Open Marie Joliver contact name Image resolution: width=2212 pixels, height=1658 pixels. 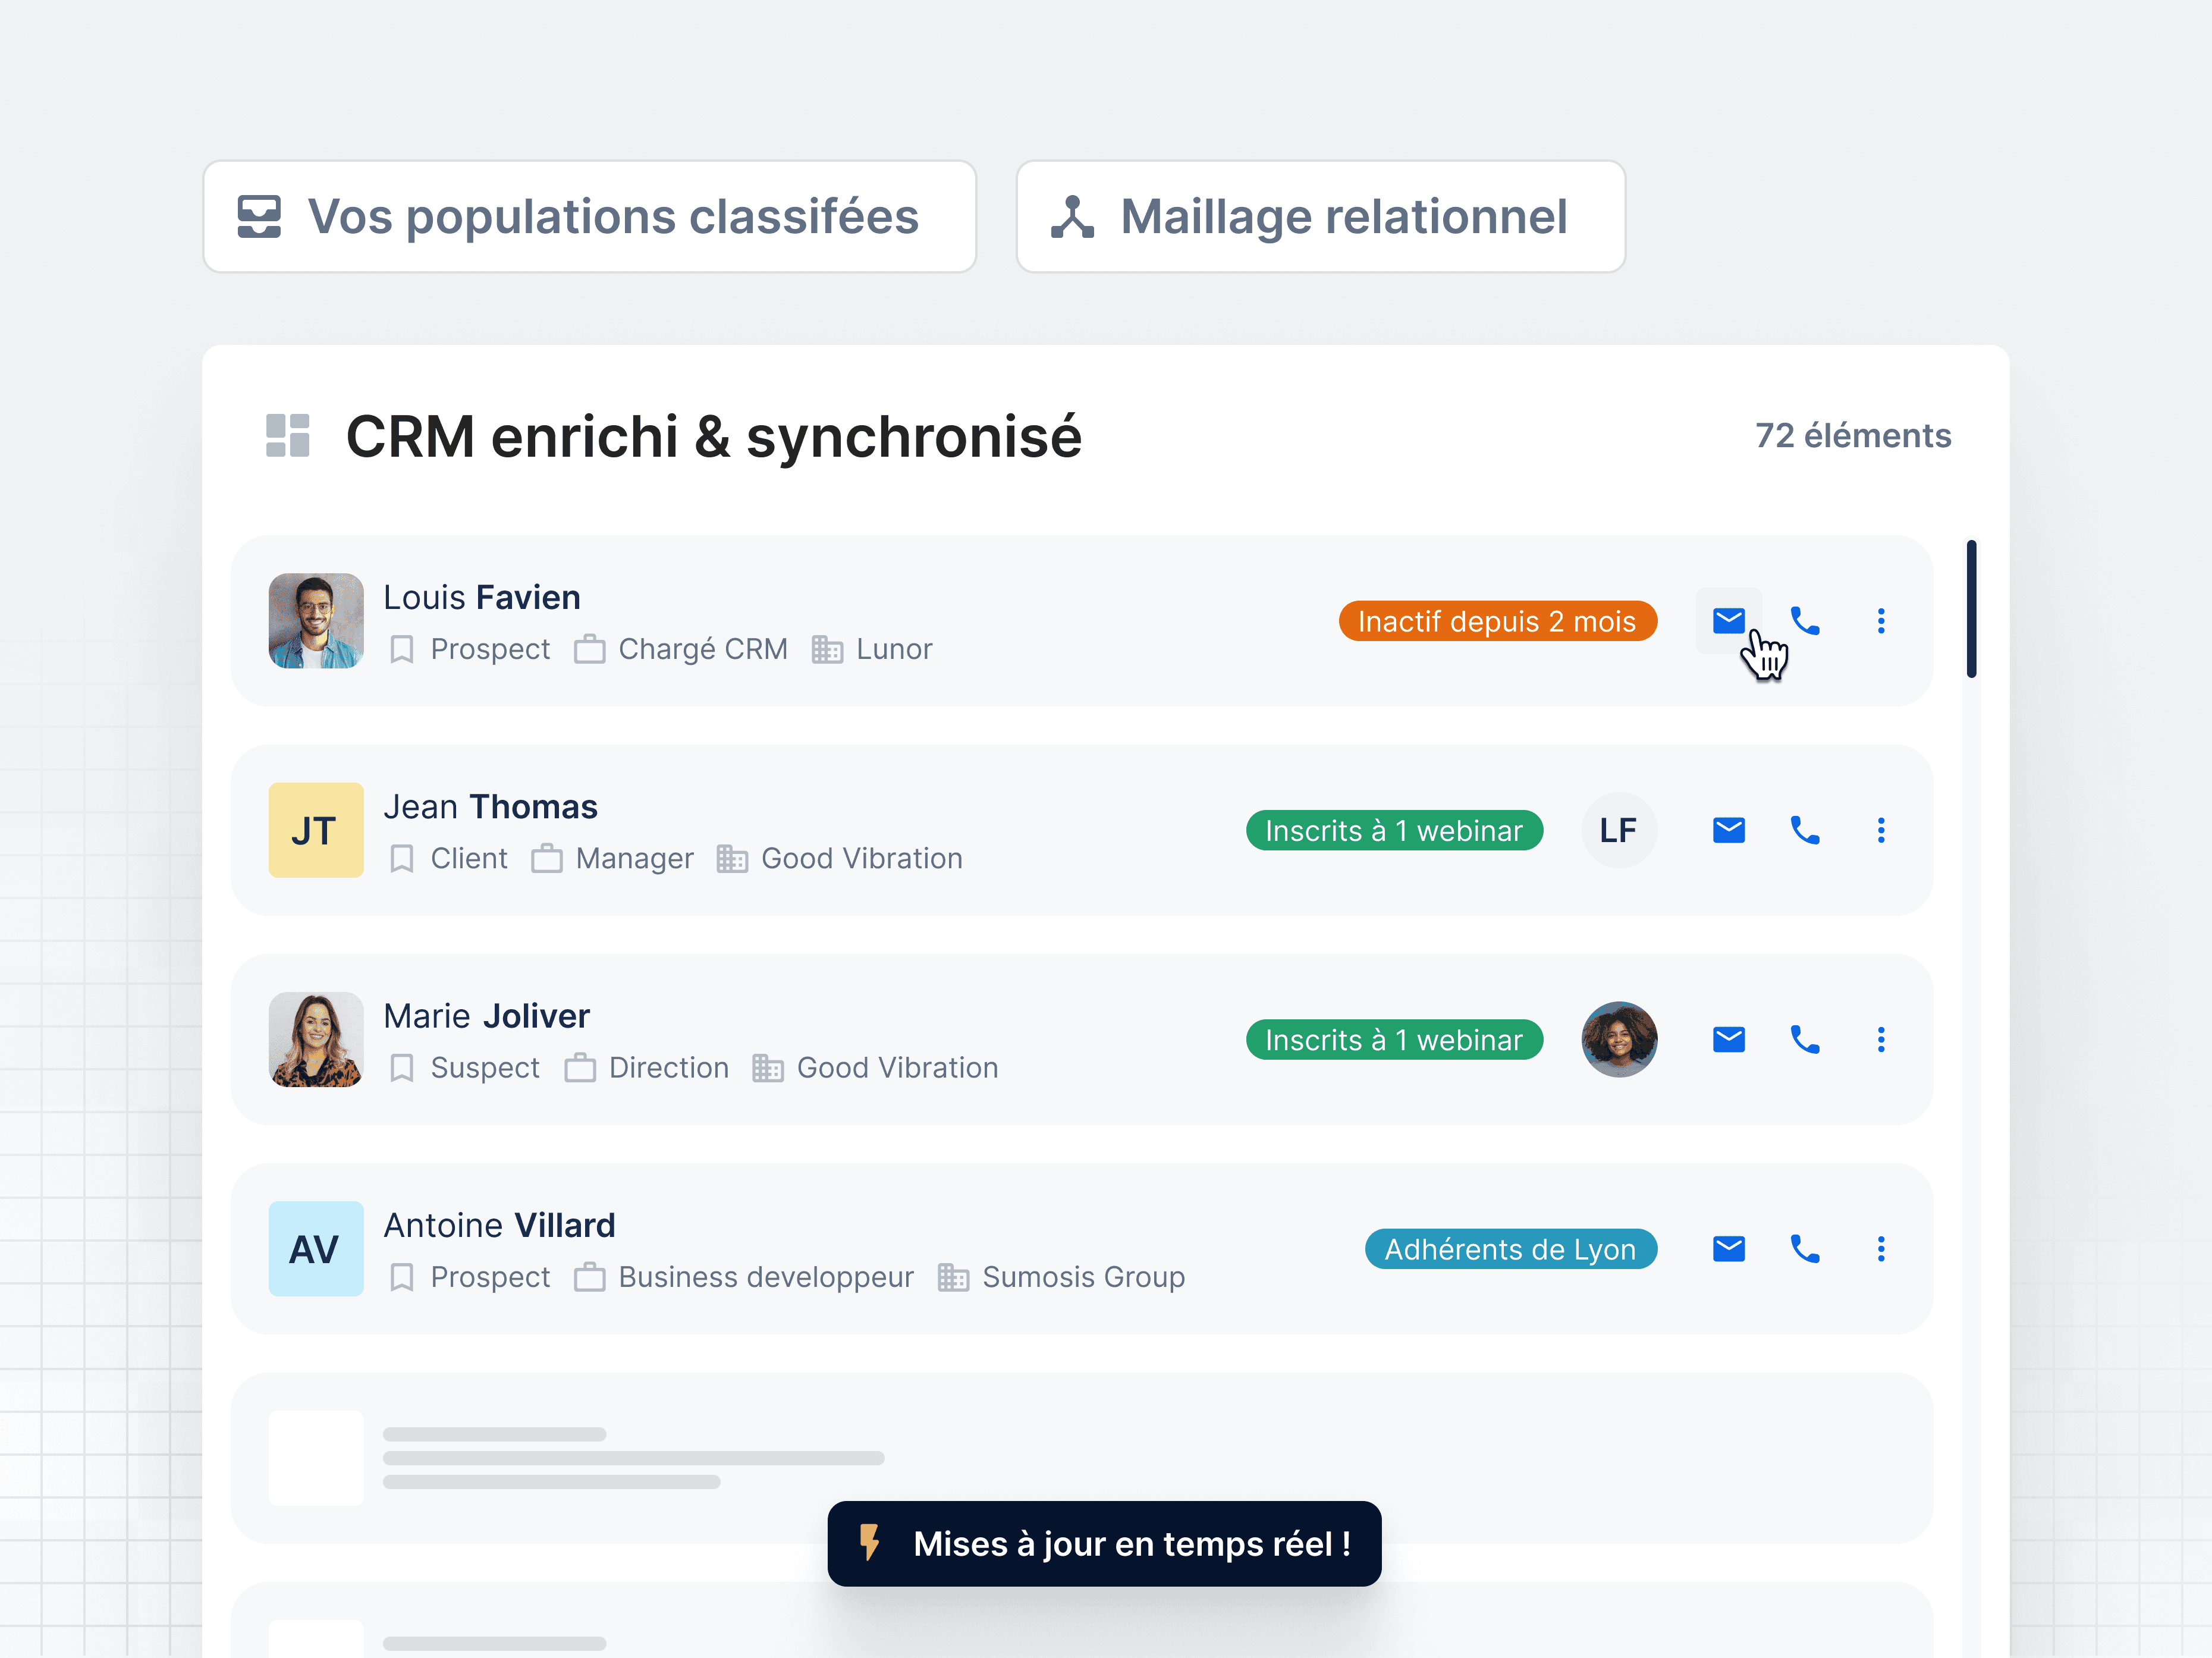(487, 1015)
